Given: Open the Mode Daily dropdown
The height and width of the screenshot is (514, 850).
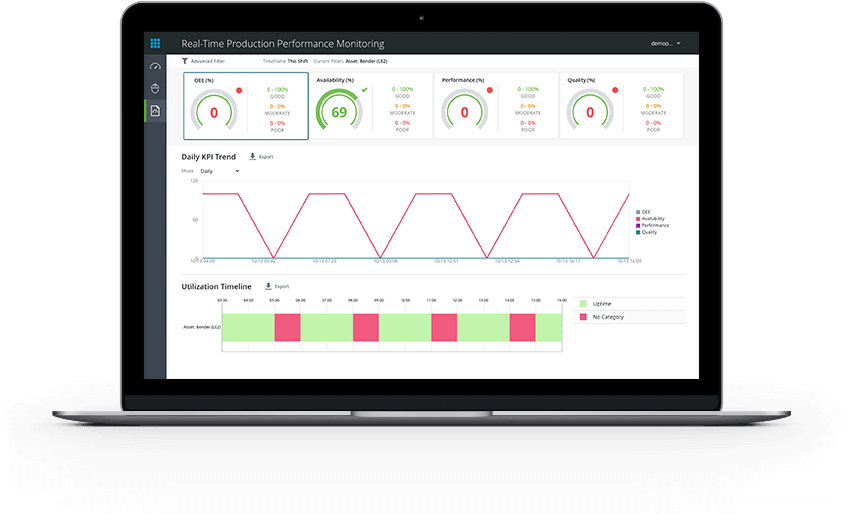Looking at the screenshot, I should [220, 171].
